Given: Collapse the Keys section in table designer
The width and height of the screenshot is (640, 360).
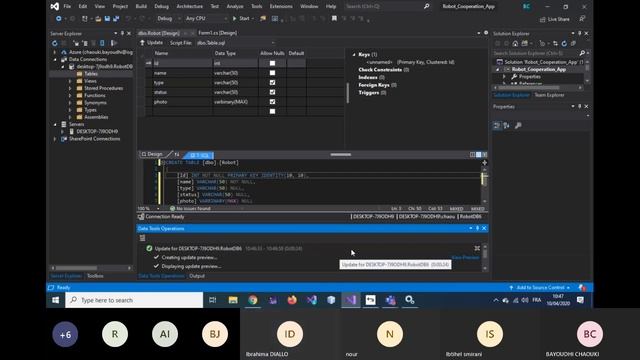Looking at the screenshot, I should click(354, 55).
